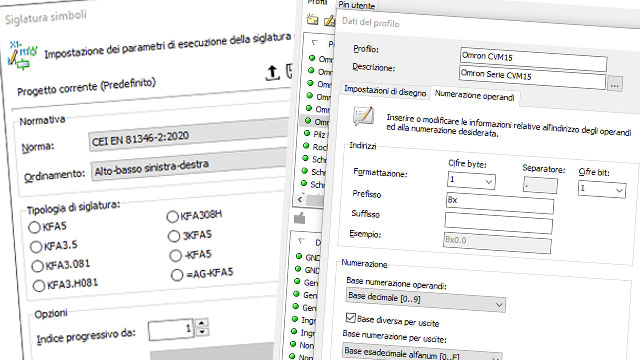Expand the Base numerazione per uscite dropdown
640x360 pixels.
[x=422, y=353]
